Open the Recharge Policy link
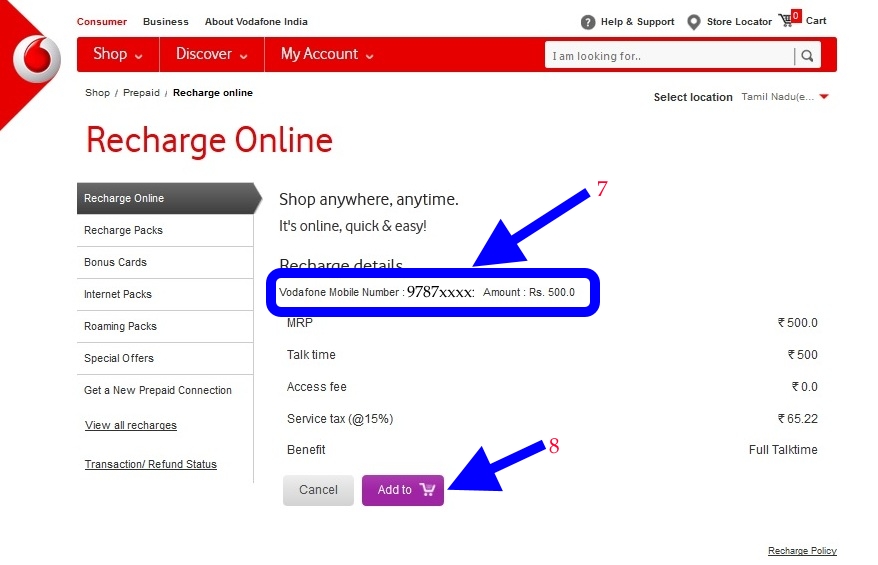 point(802,550)
